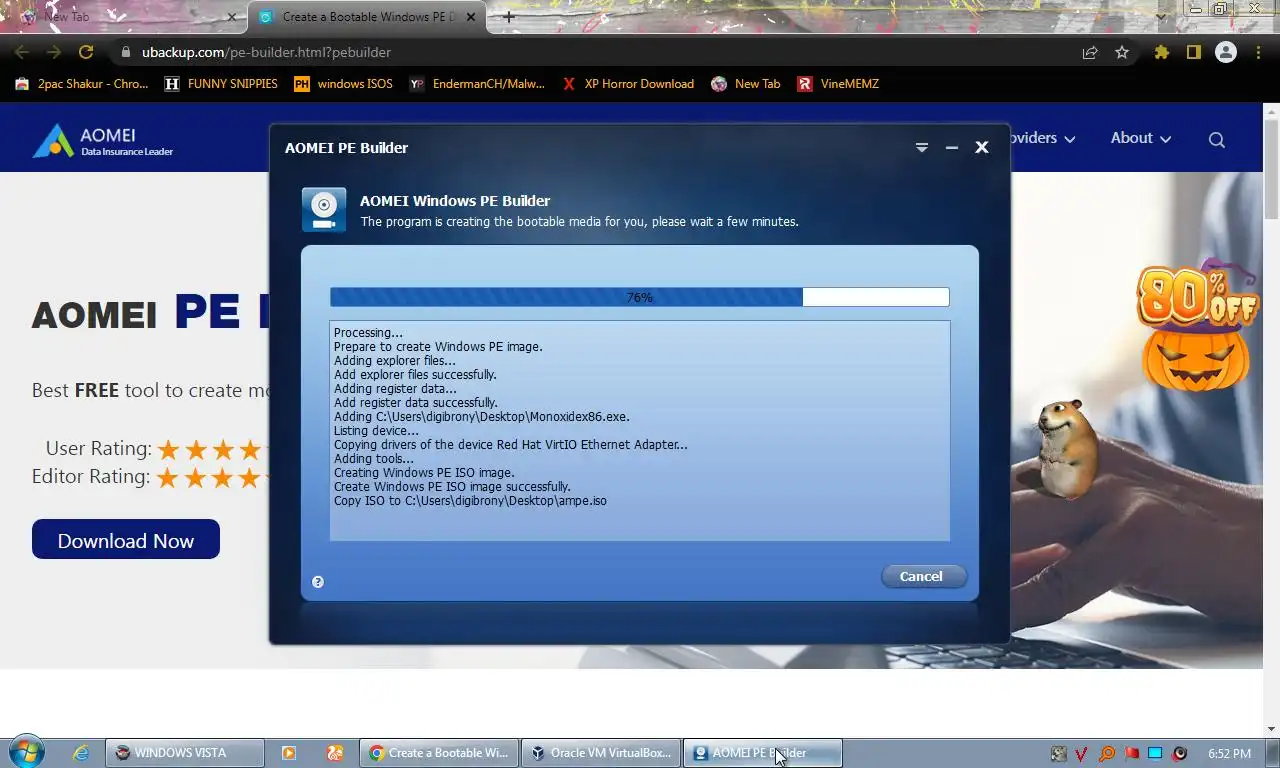Expand the partially hidden 'oviders' nav dropdown
The height and width of the screenshot is (768, 1280).
click(1043, 138)
